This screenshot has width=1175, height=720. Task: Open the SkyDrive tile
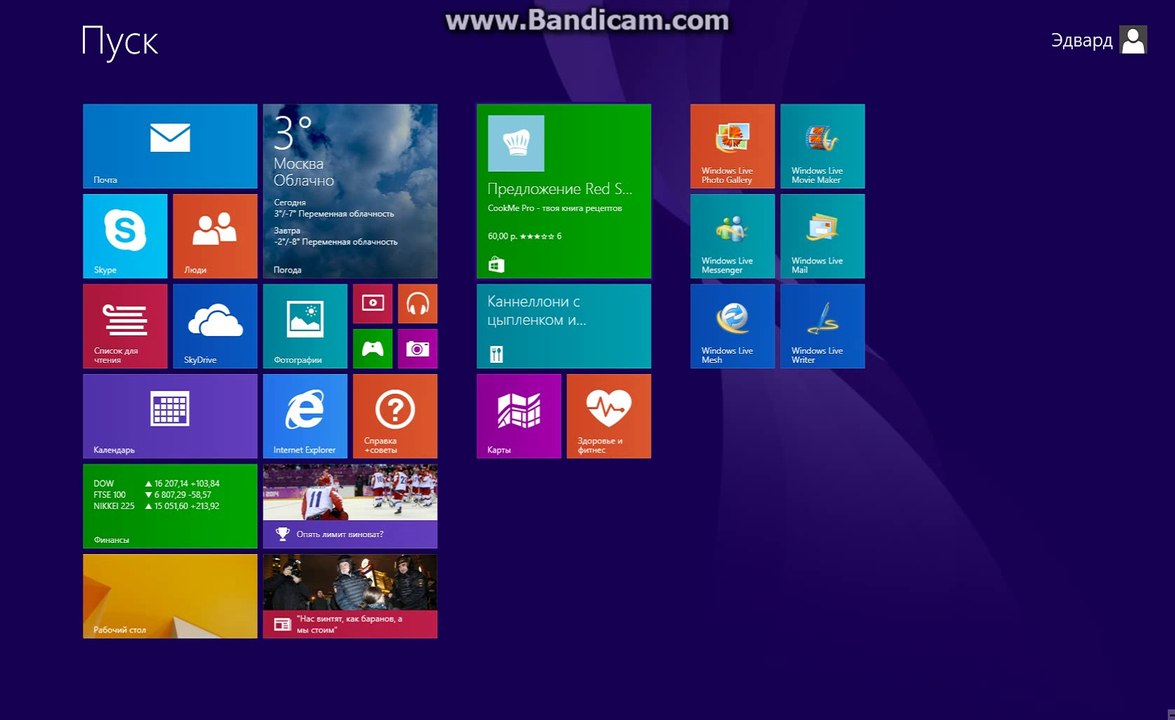215,326
